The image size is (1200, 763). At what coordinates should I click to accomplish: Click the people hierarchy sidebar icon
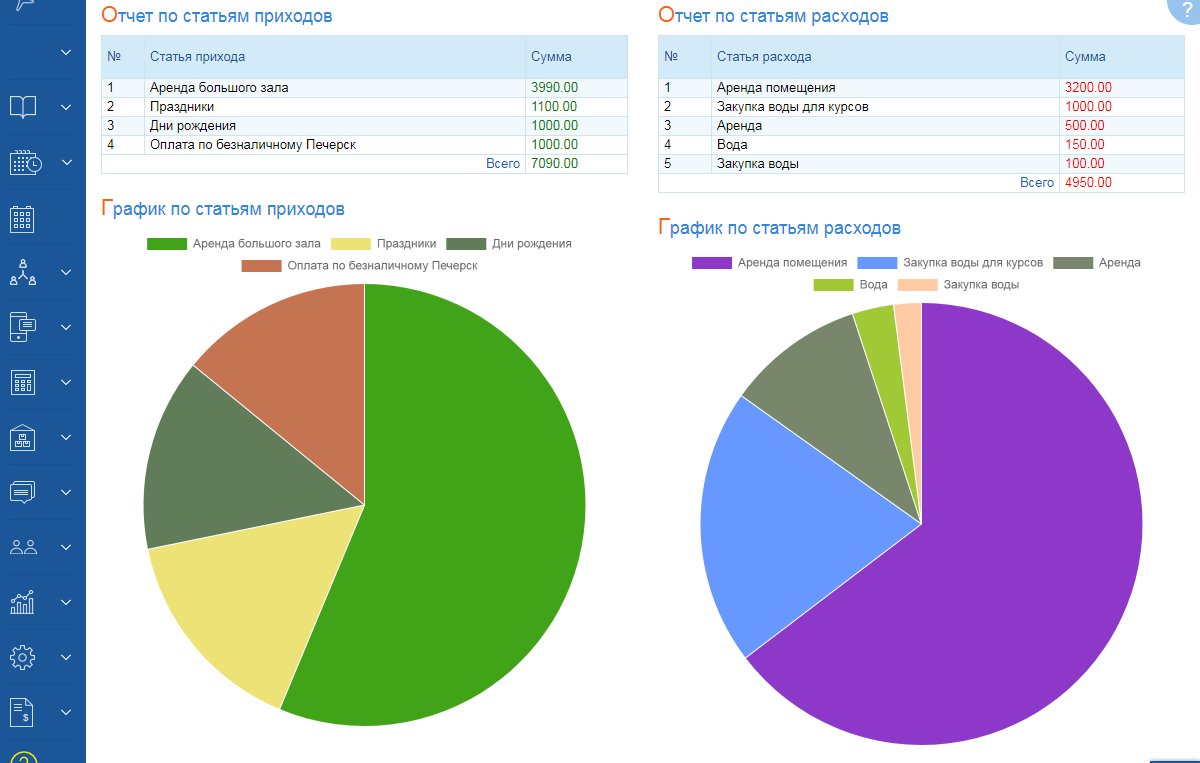23,273
